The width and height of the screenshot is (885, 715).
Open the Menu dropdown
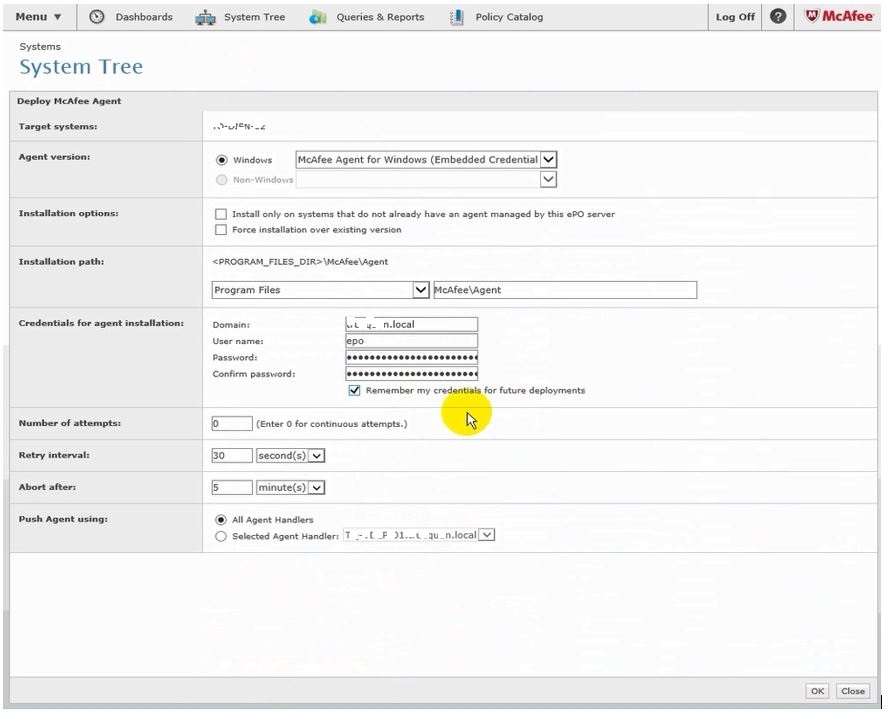[38, 17]
